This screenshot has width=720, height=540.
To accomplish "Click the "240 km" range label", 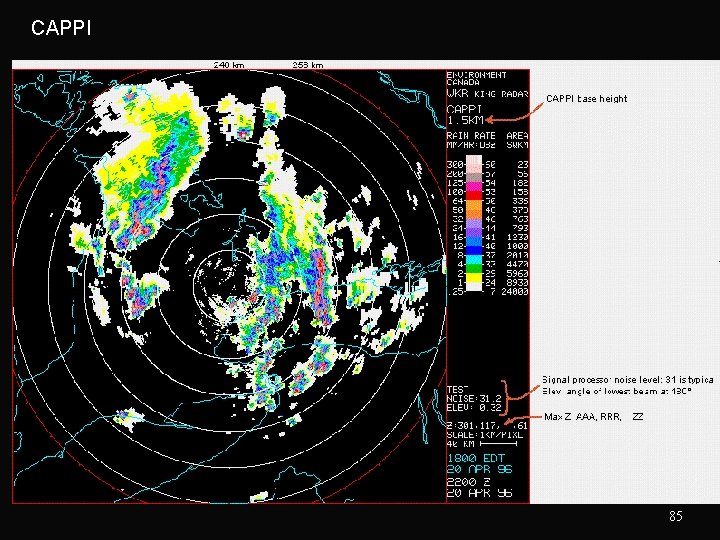I will [x=229, y=65].
